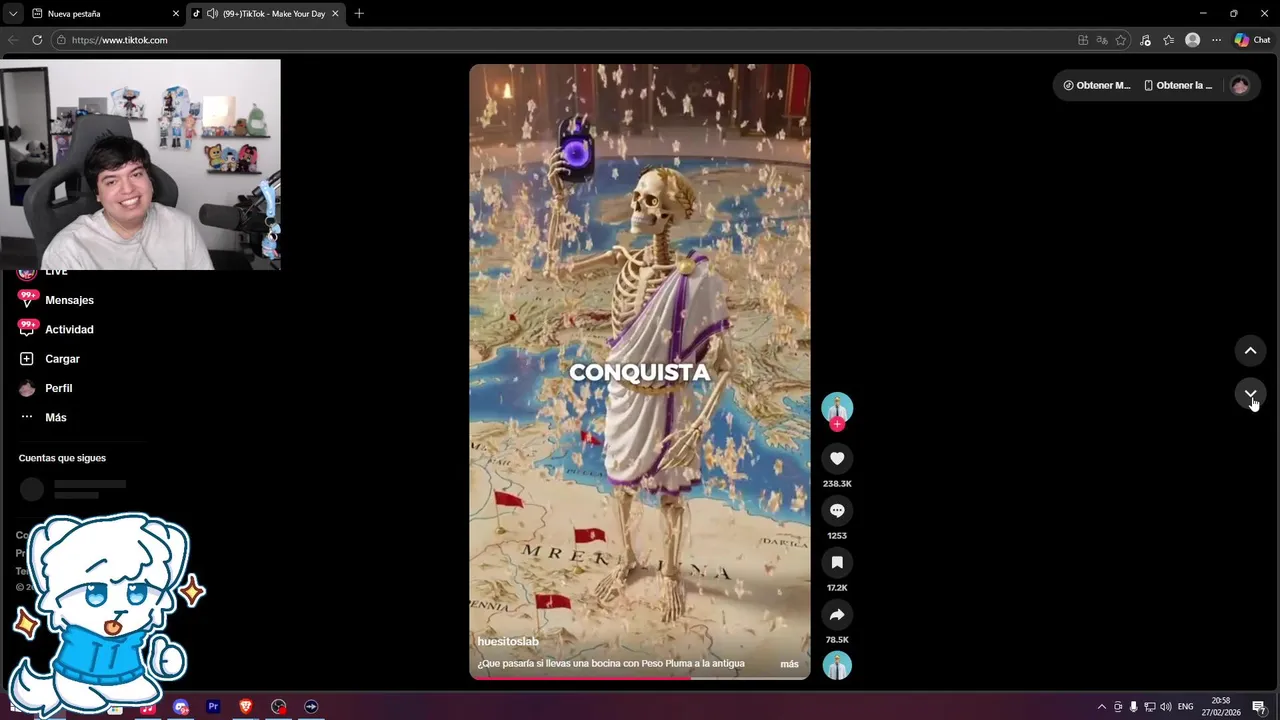Open Mensajes in the TikTok sidebar
The width and height of the screenshot is (1280, 720).
pos(69,300)
